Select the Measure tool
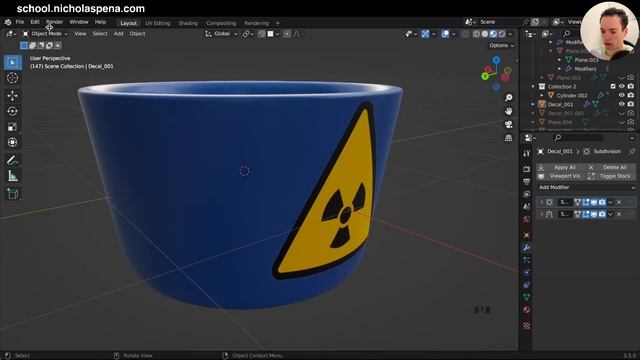This screenshot has height=360, width=640. click(13, 176)
